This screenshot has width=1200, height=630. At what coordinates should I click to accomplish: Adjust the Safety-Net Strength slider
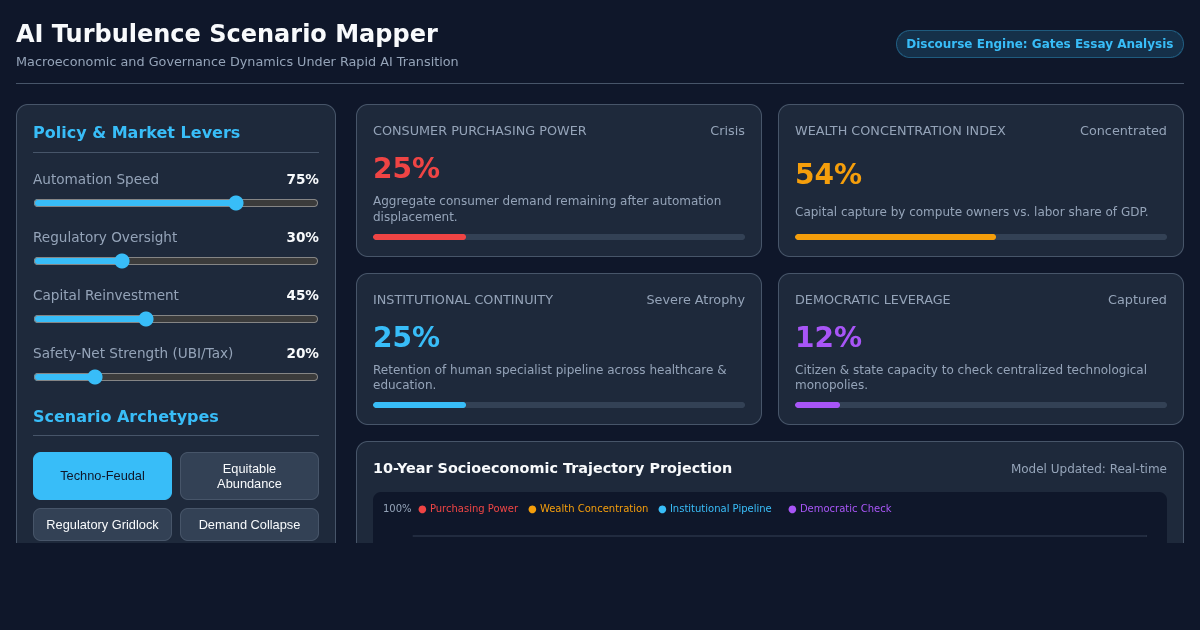(x=176, y=377)
